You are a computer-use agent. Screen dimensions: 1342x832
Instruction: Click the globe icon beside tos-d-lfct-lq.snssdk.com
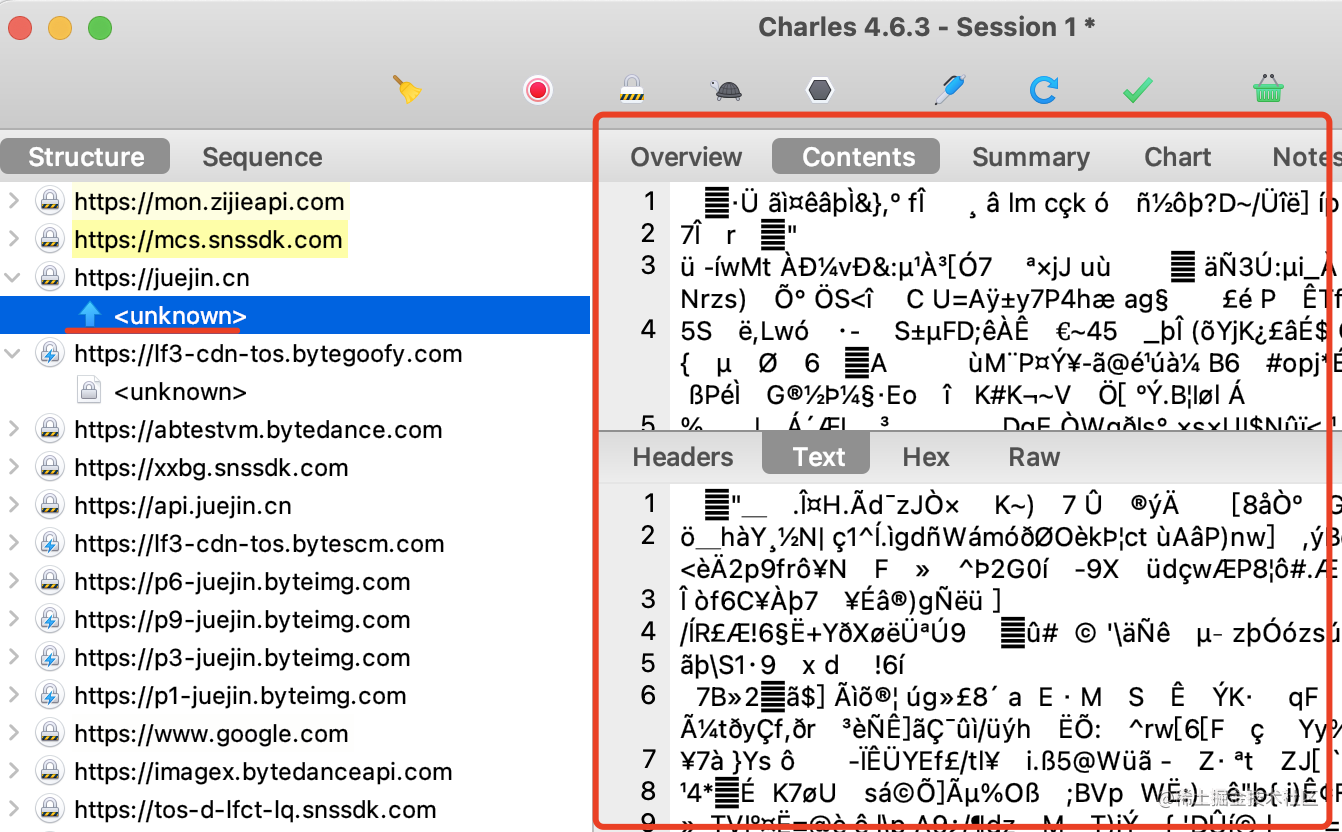[x=50, y=809]
